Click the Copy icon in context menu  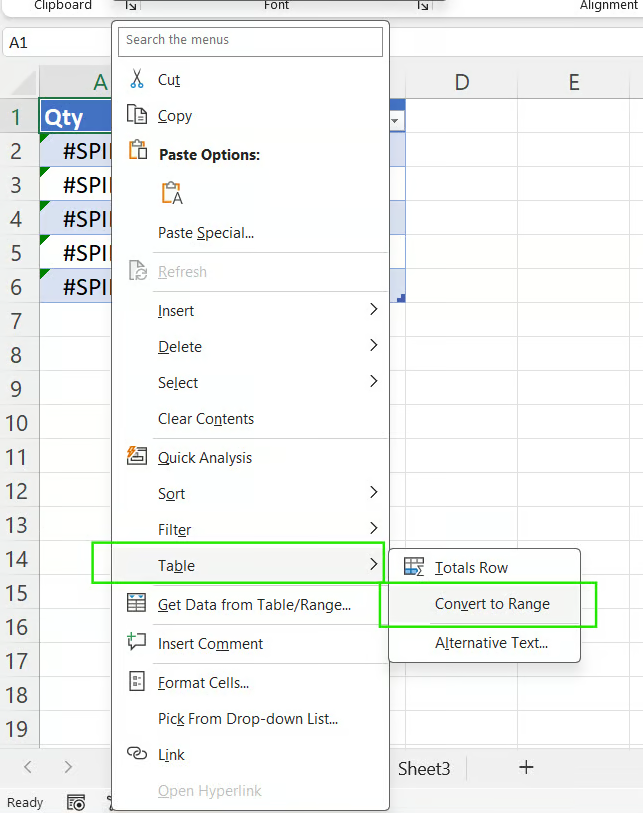point(137,115)
